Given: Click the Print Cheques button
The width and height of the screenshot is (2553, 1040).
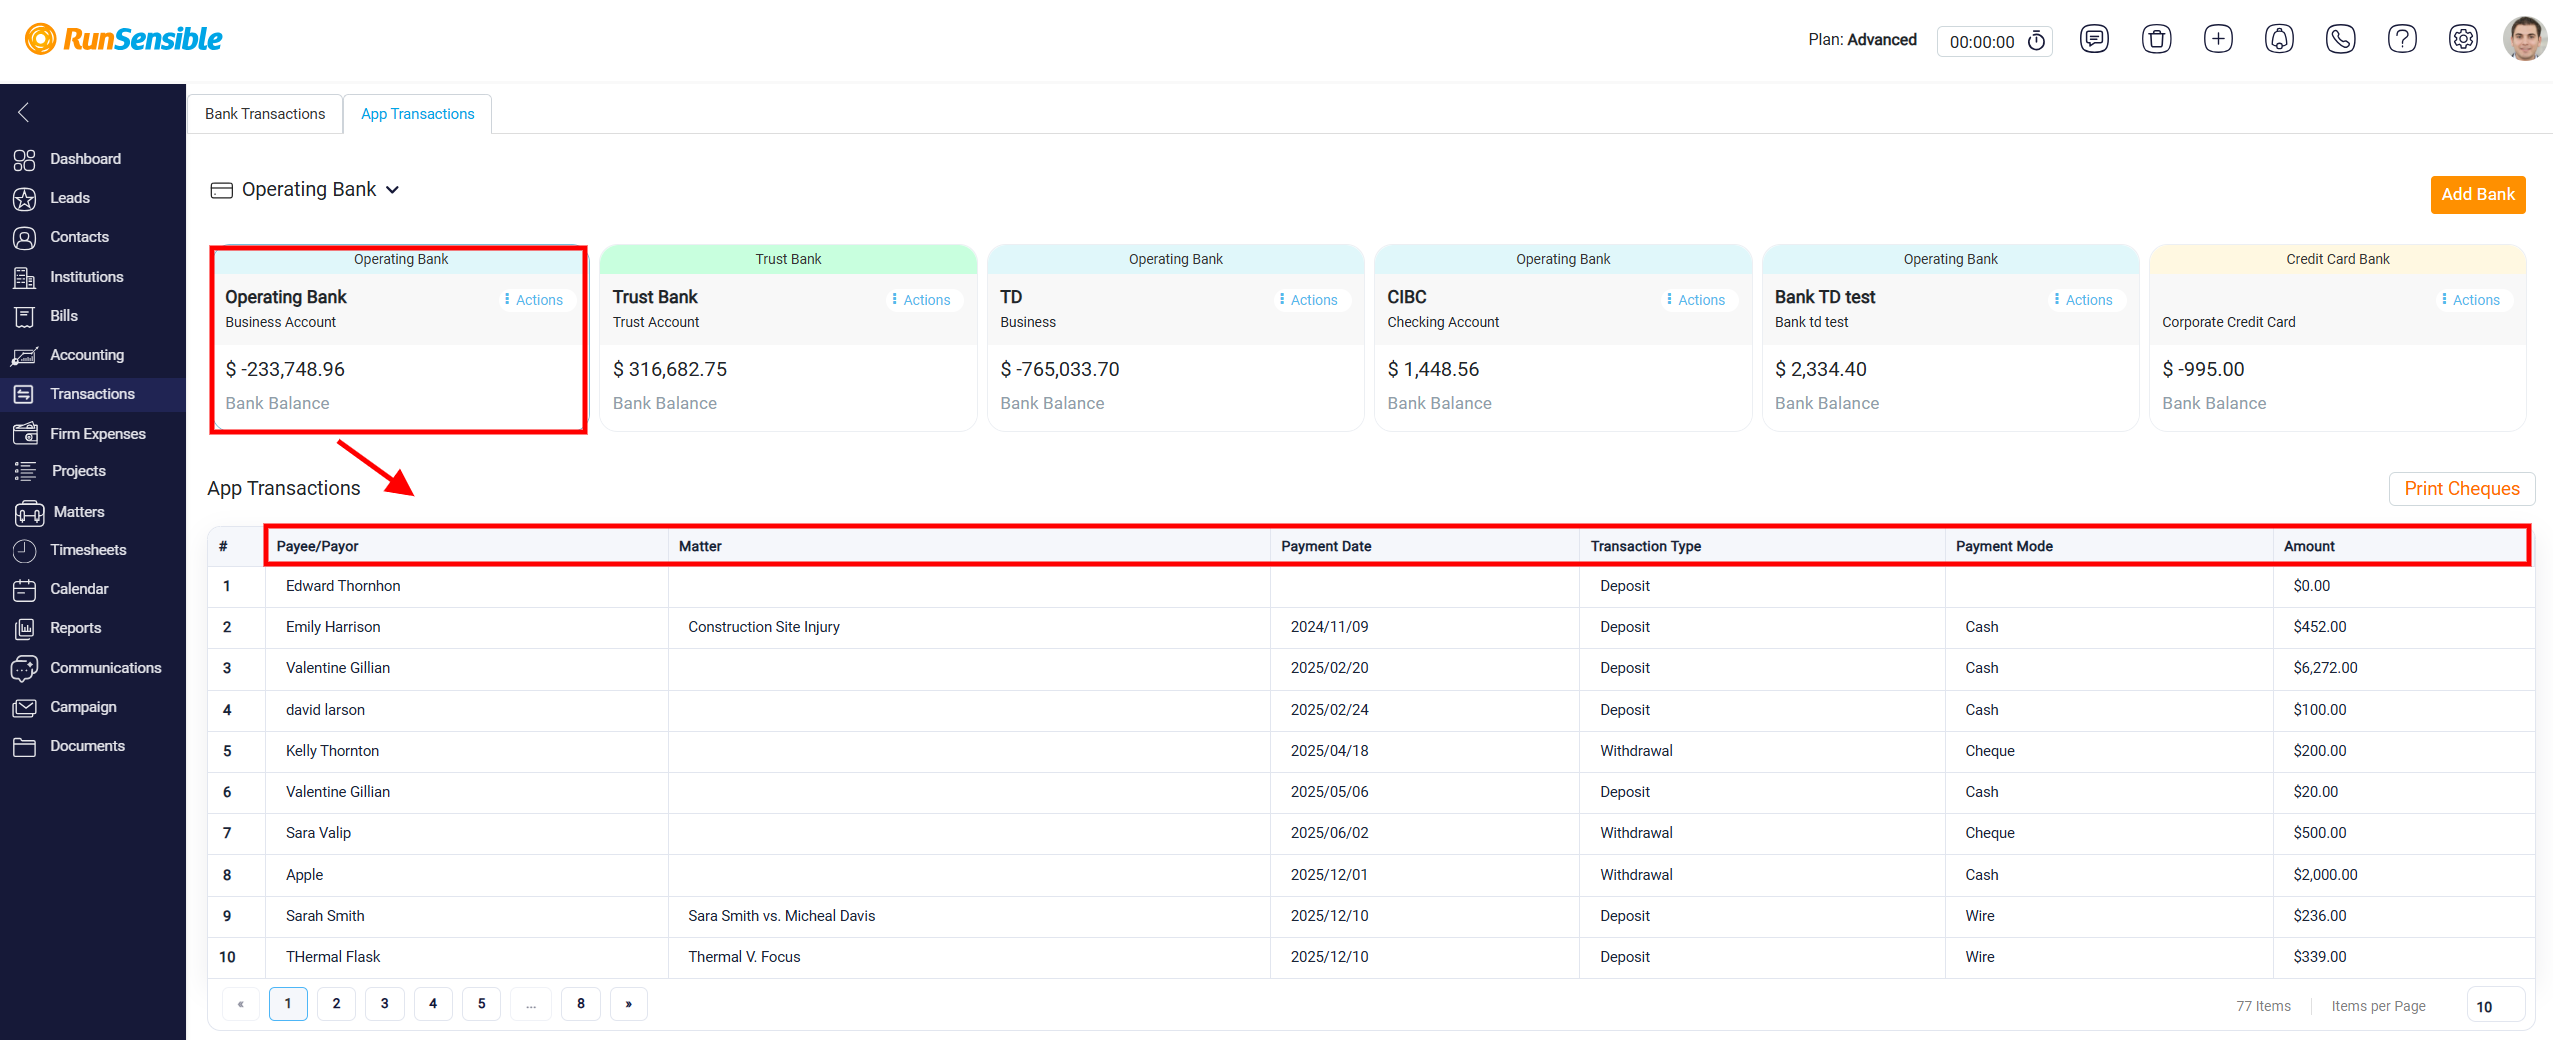Looking at the screenshot, I should click(x=2462, y=489).
